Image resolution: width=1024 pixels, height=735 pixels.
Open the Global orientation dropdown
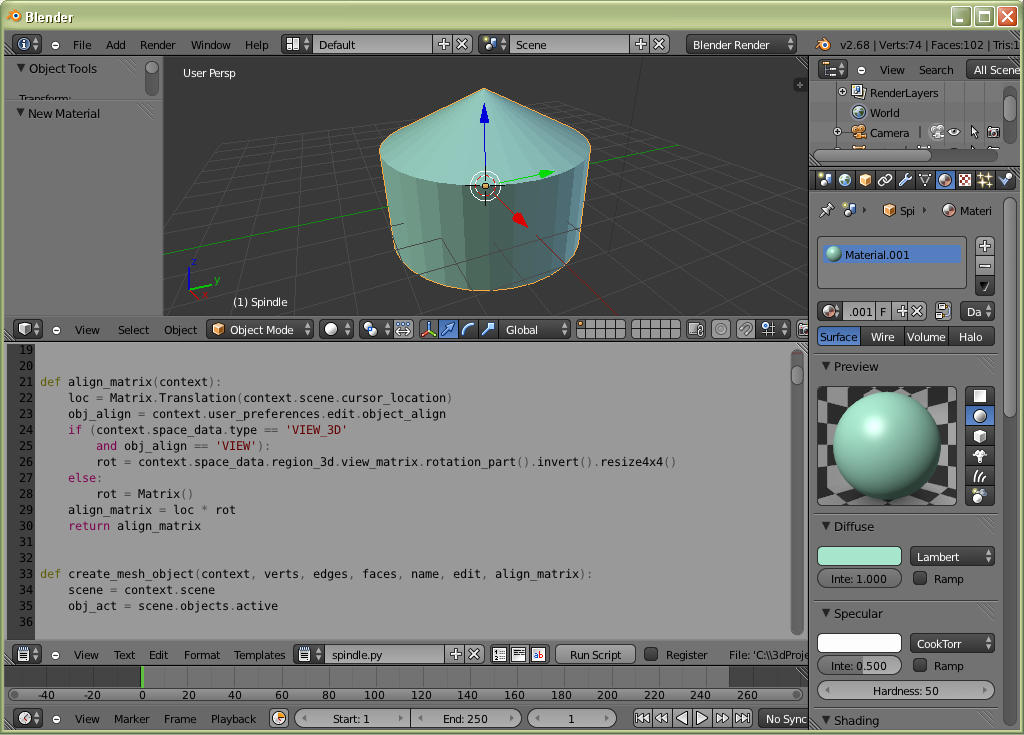coord(535,329)
